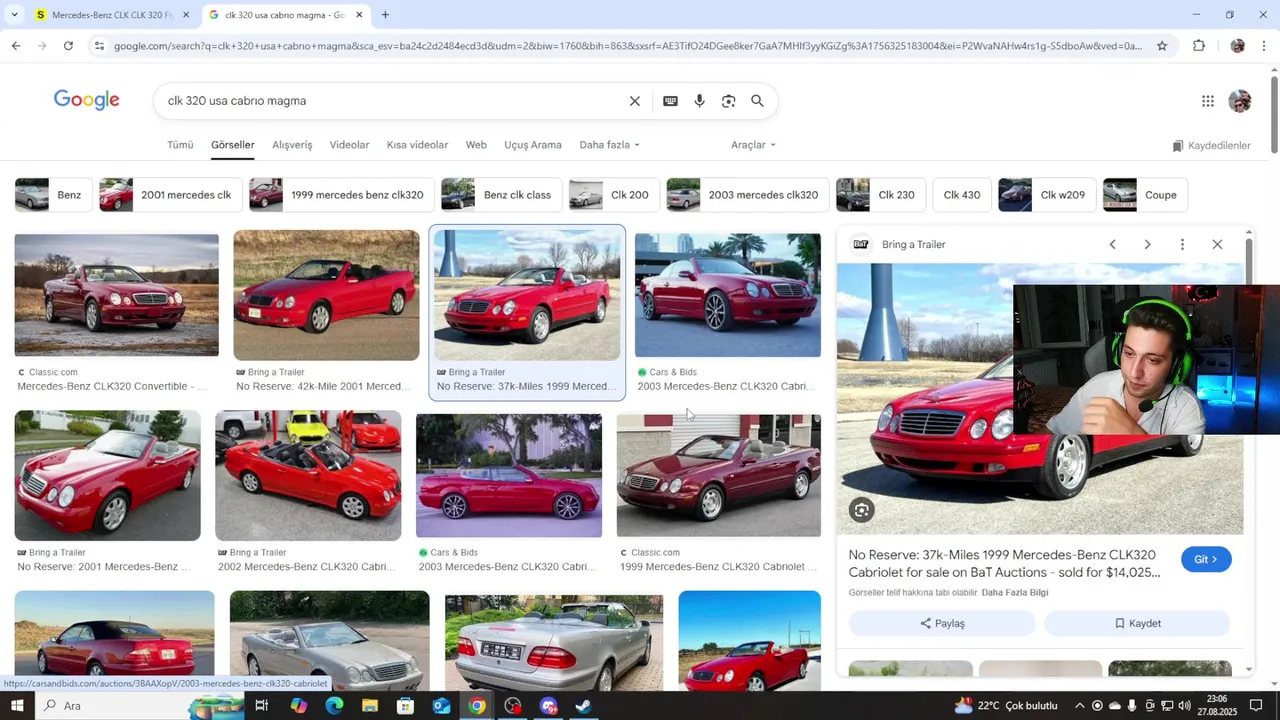Open the 22°C Çok bulutlu weather widget
1280x720 pixels.
(1005, 706)
